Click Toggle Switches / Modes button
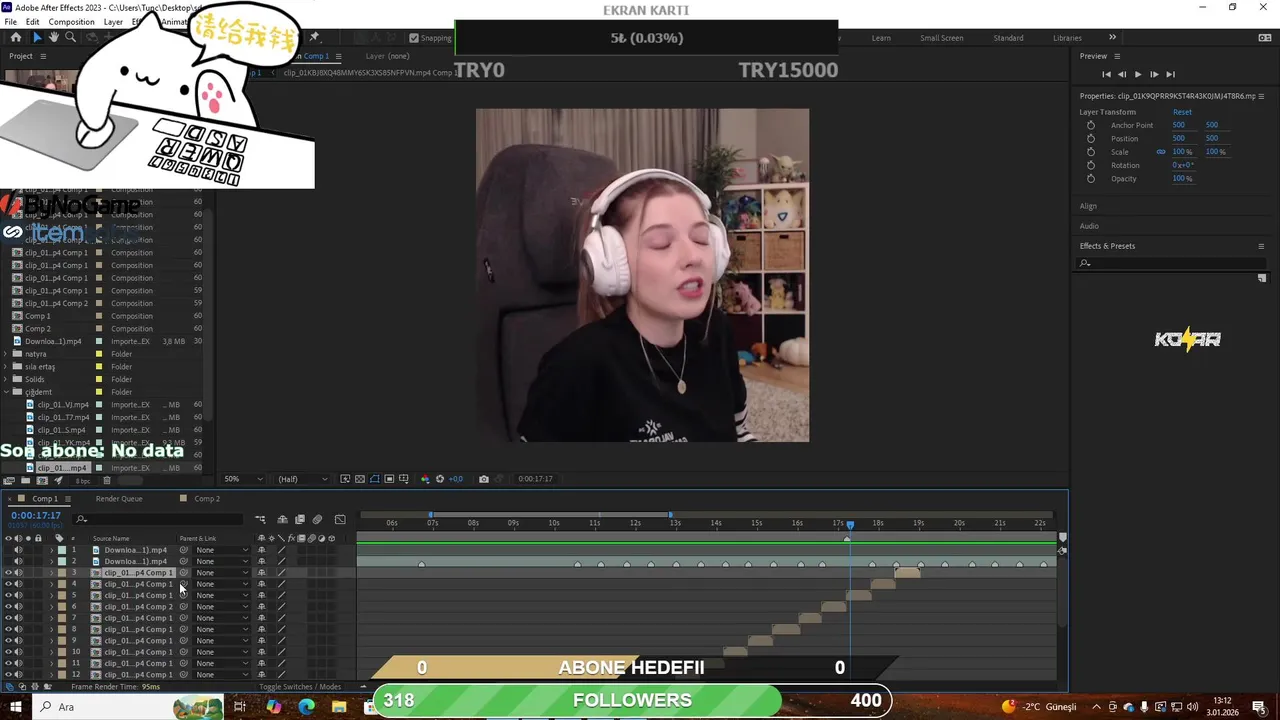Image resolution: width=1280 pixels, height=720 pixels. 300,687
